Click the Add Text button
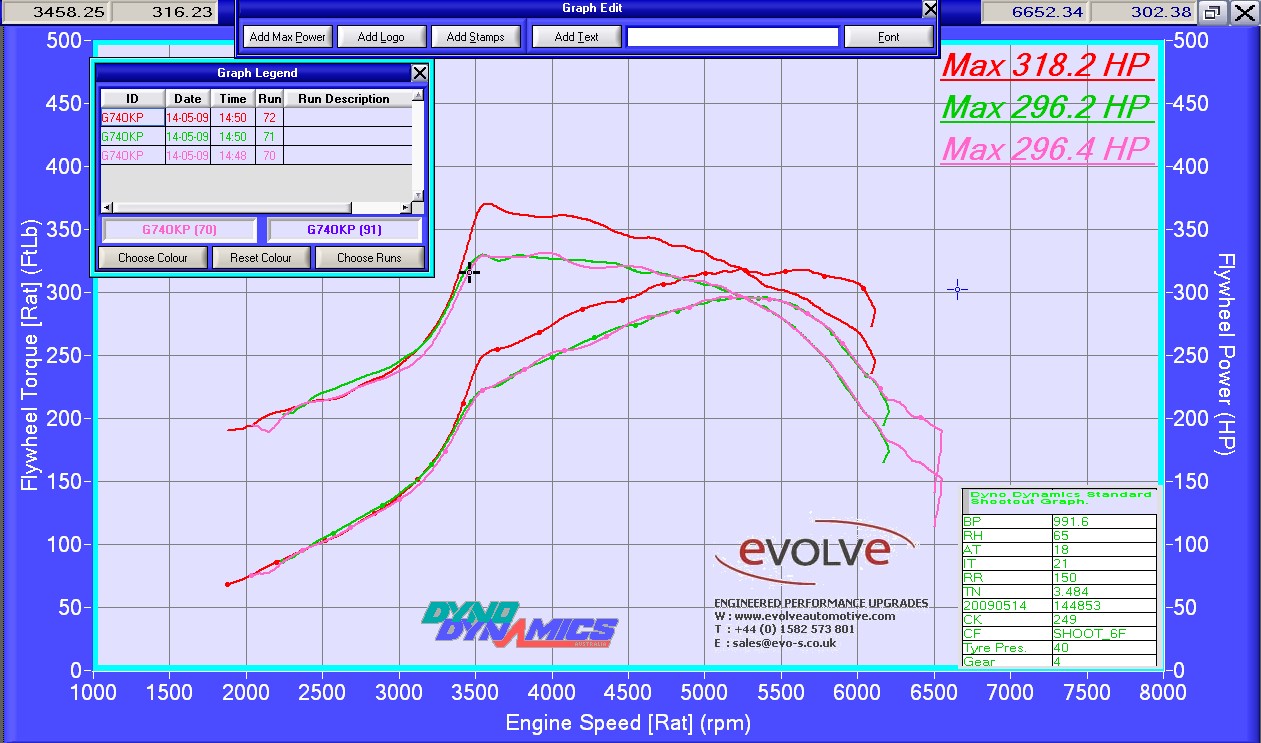 coord(576,37)
